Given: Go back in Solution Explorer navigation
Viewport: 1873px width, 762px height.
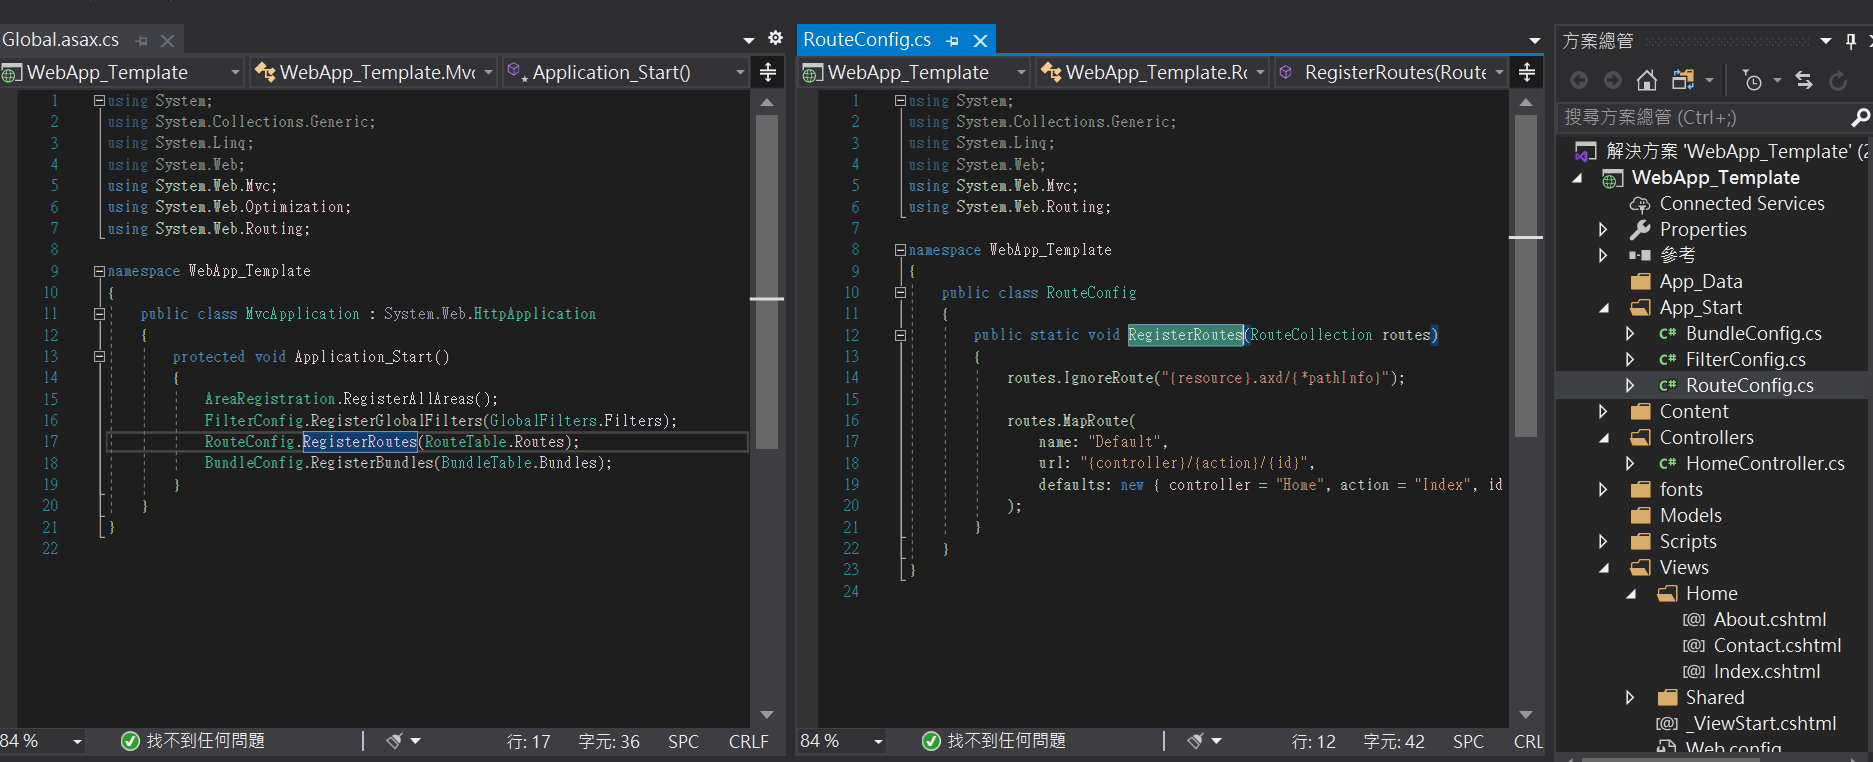Looking at the screenshot, I should [x=1579, y=80].
